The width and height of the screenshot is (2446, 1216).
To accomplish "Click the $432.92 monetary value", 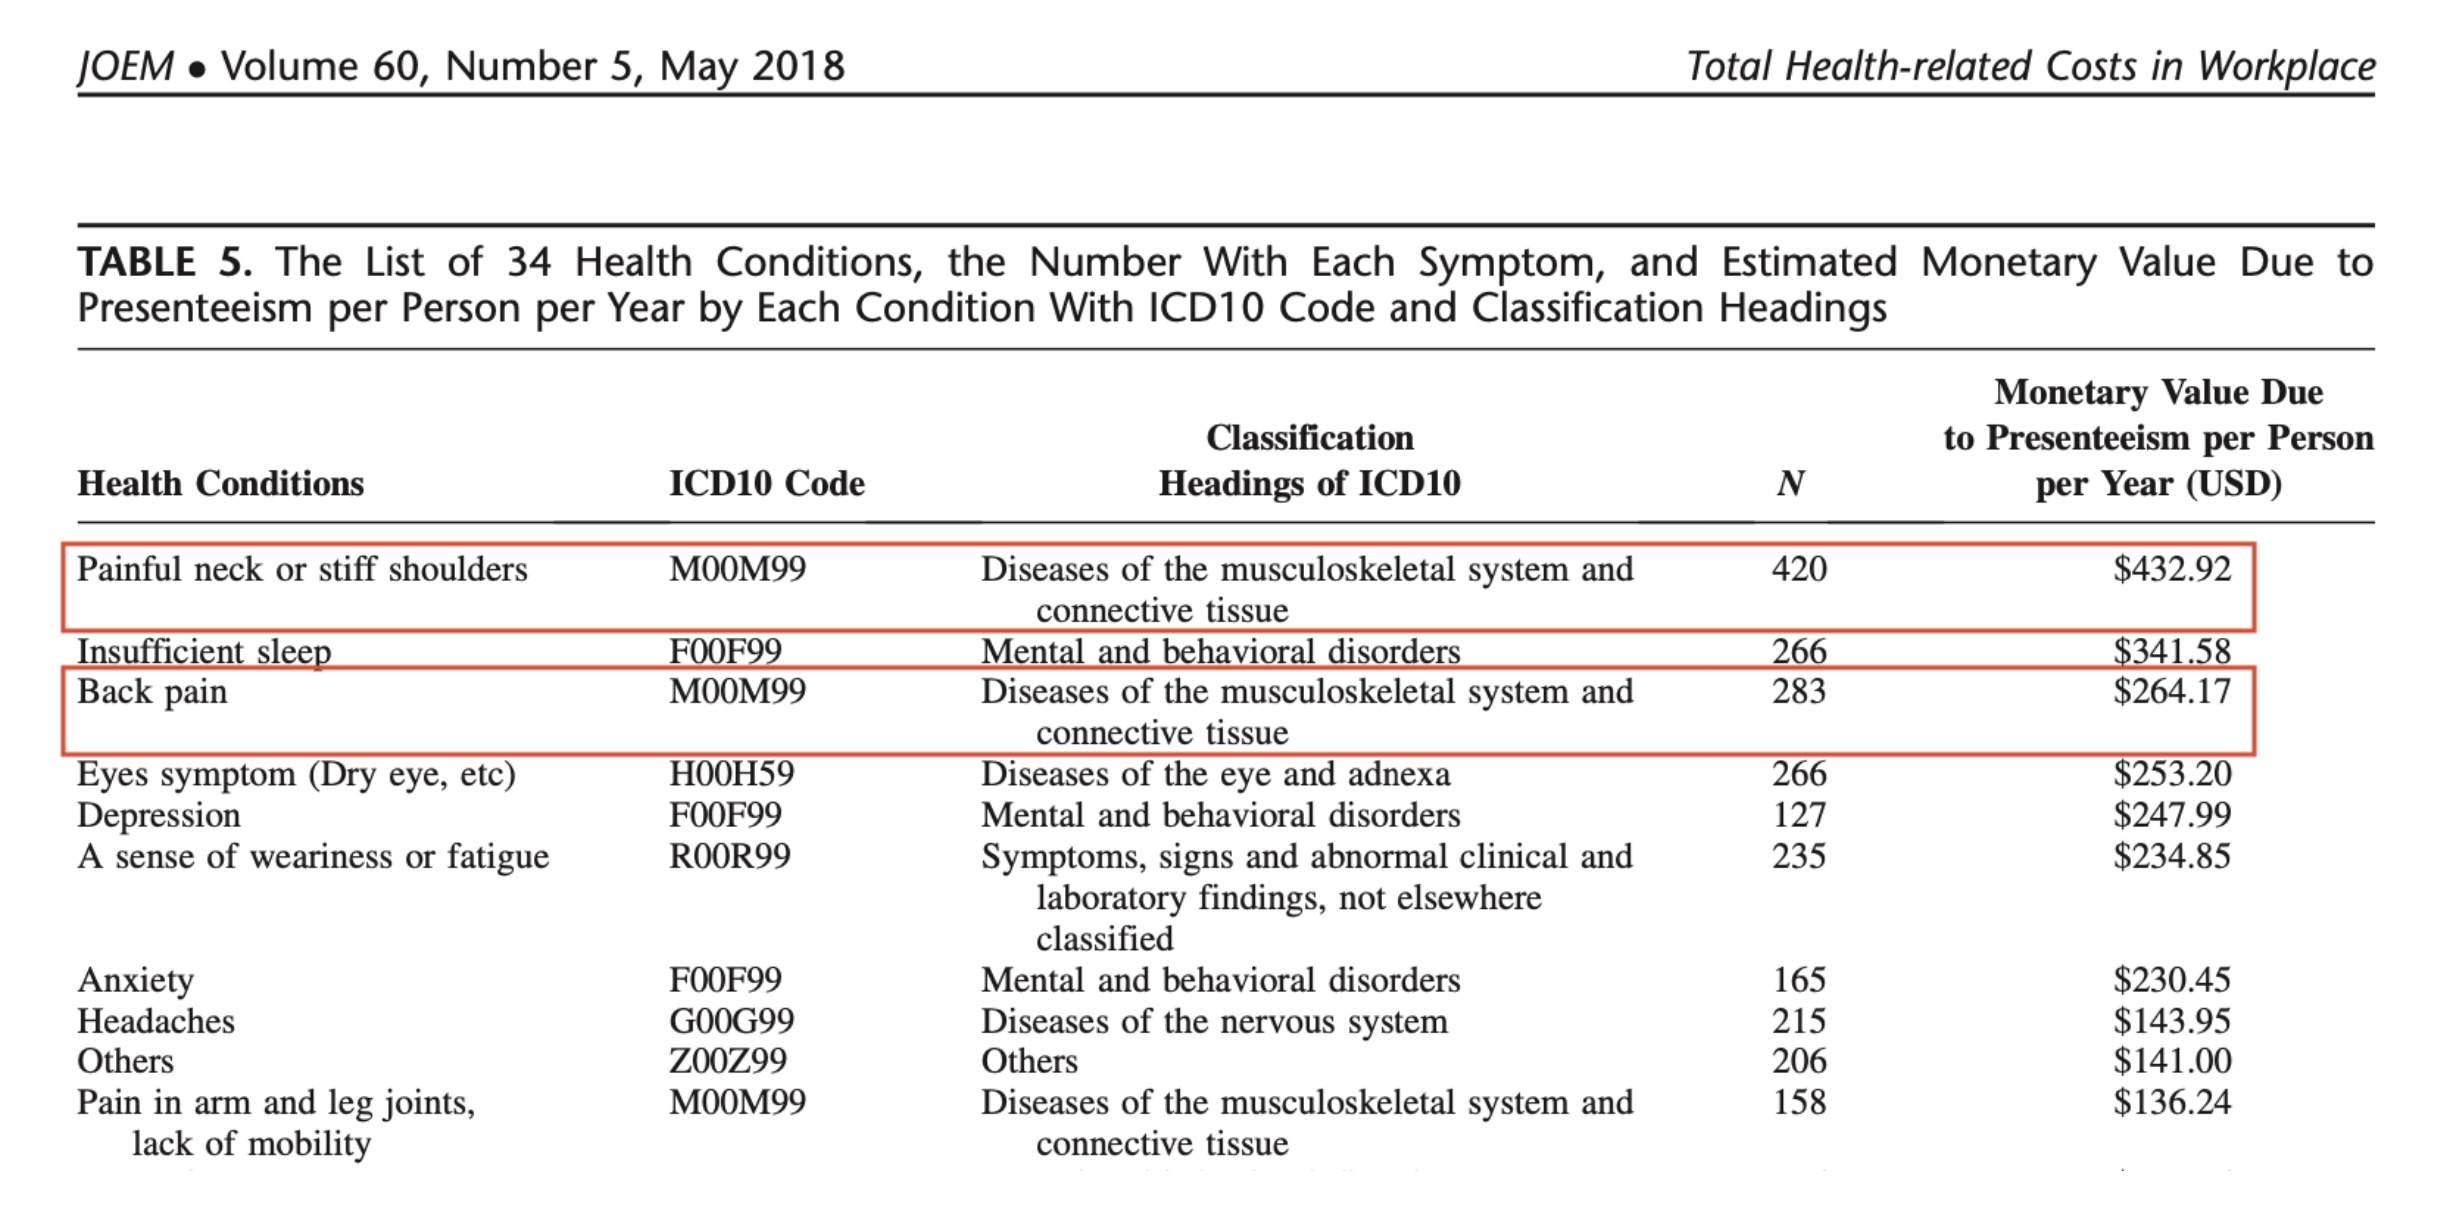I will pos(2171,570).
